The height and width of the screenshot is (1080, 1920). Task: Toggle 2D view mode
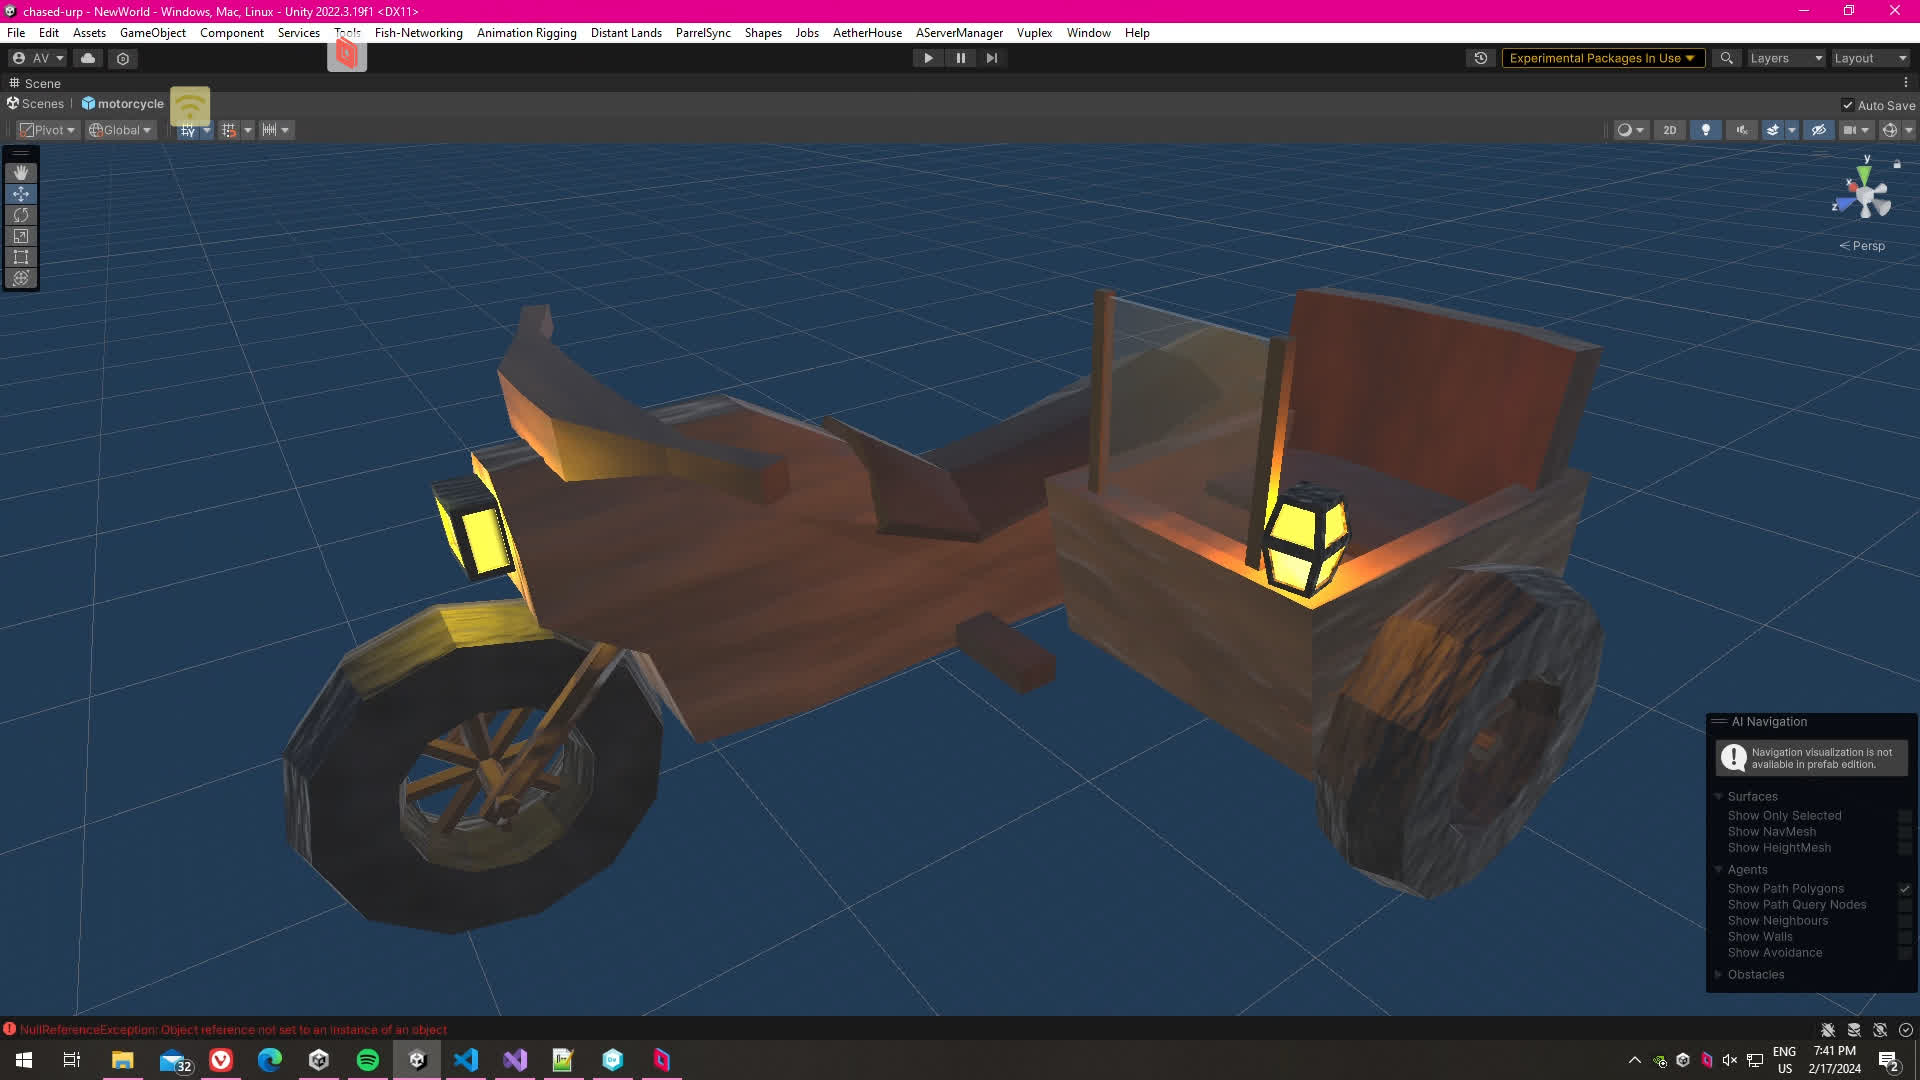1669,130
